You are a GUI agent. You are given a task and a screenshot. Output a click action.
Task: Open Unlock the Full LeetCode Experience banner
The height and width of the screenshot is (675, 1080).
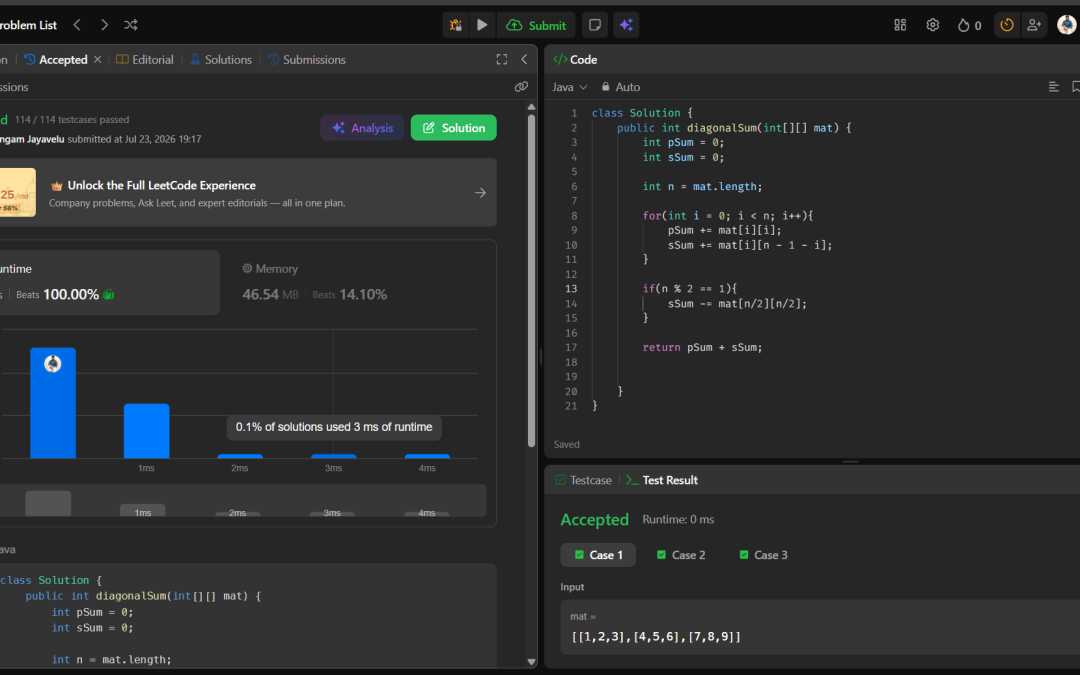pyautogui.click(x=248, y=193)
